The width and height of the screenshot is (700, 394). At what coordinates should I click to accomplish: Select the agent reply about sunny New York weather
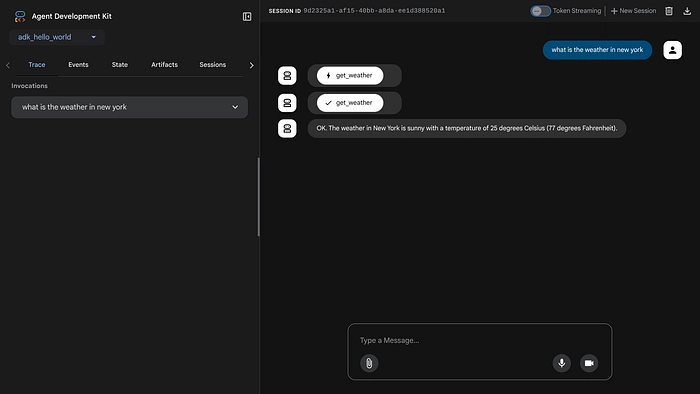(x=467, y=129)
